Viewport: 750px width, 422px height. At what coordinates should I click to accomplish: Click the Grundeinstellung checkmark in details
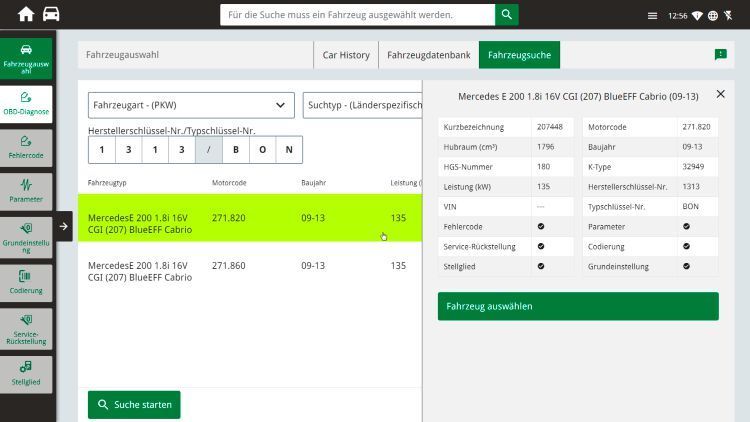pyautogui.click(x=686, y=266)
